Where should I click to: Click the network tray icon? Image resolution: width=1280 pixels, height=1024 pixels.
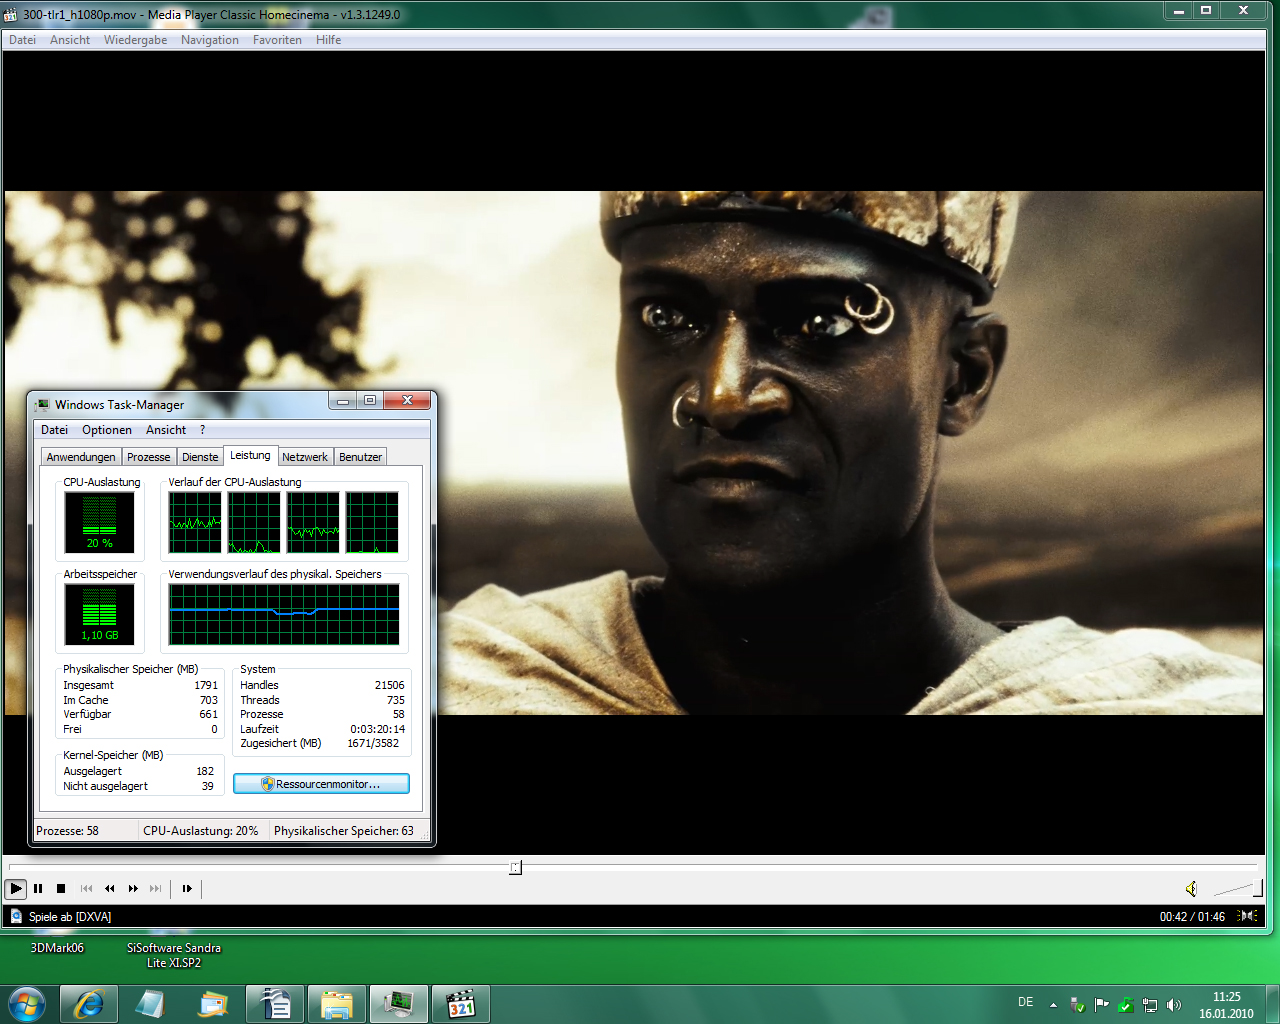tap(1150, 1005)
